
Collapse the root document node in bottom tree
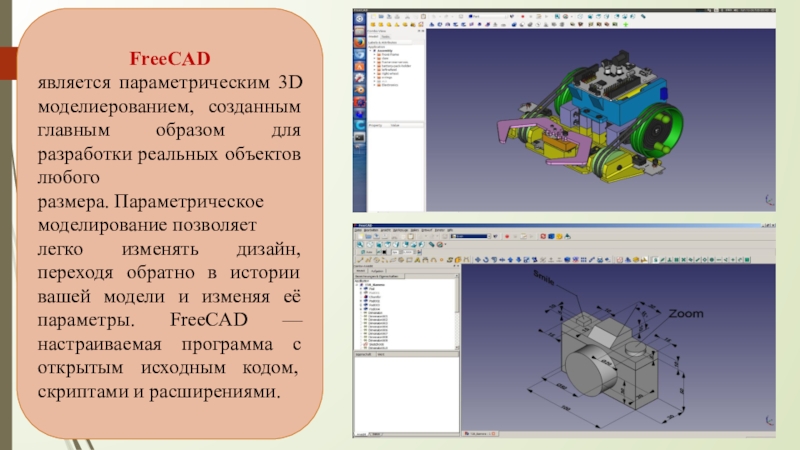[357, 285]
